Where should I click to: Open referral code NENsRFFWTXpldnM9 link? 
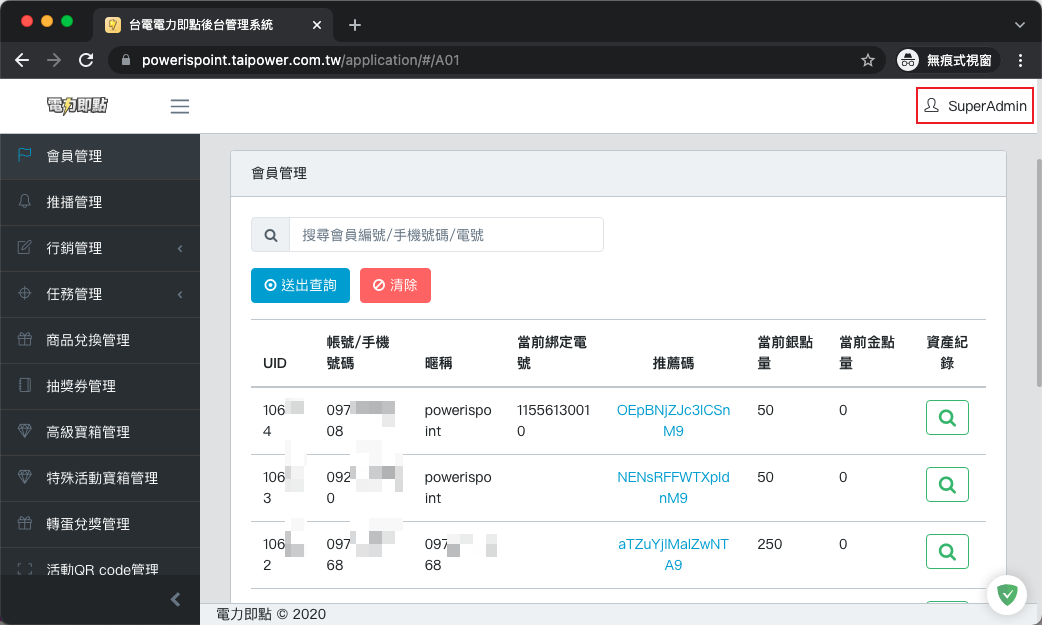[673, 487]
